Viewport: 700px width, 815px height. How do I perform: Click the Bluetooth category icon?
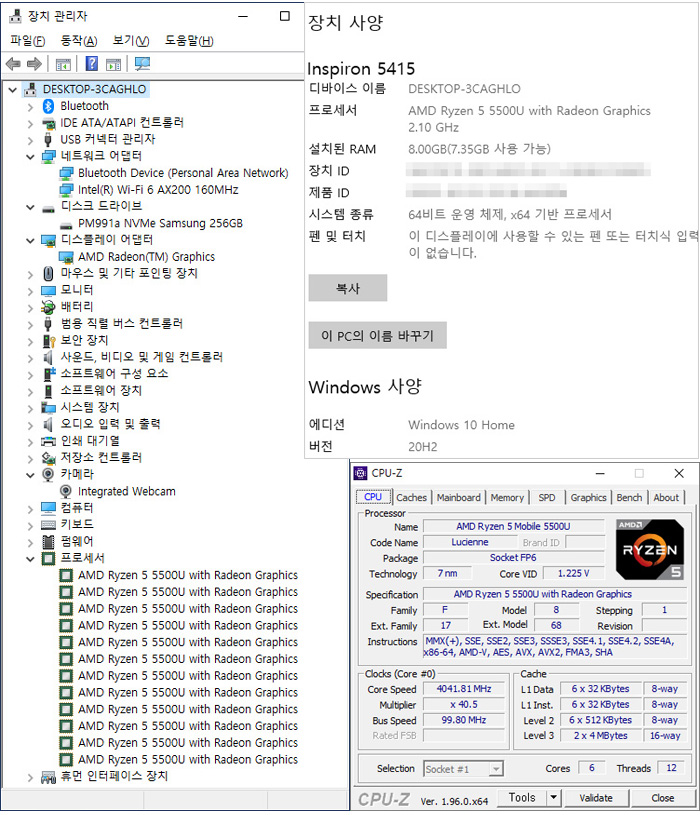coord(48,106)
